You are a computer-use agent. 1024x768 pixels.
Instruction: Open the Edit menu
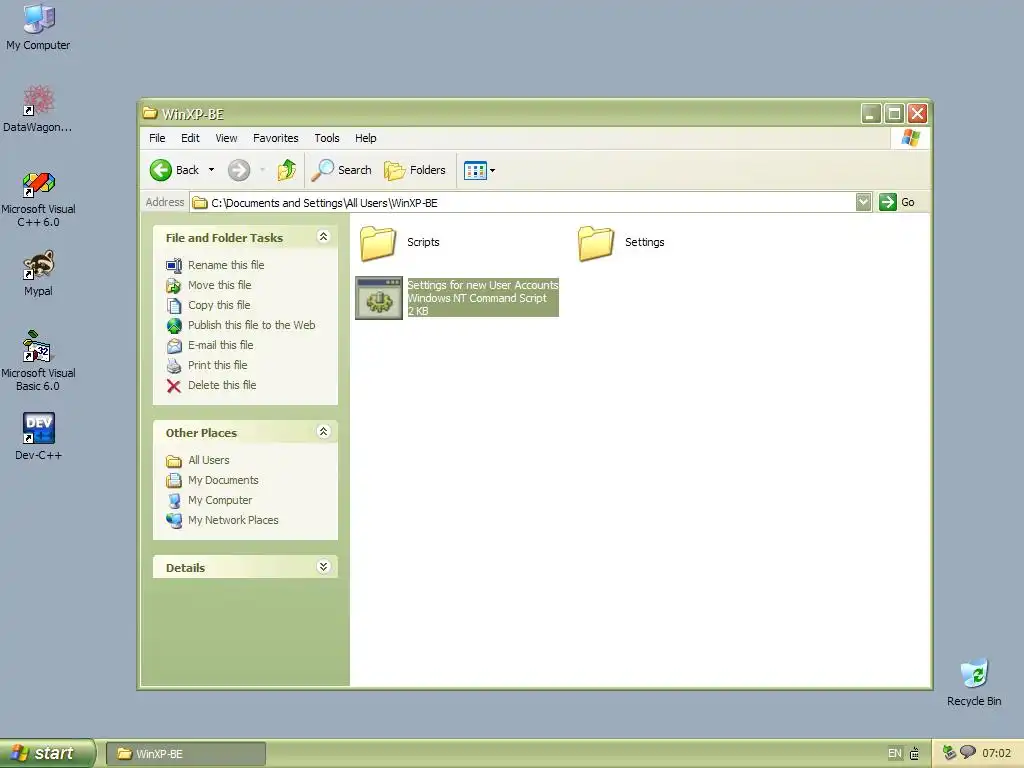tap(190, 138)
